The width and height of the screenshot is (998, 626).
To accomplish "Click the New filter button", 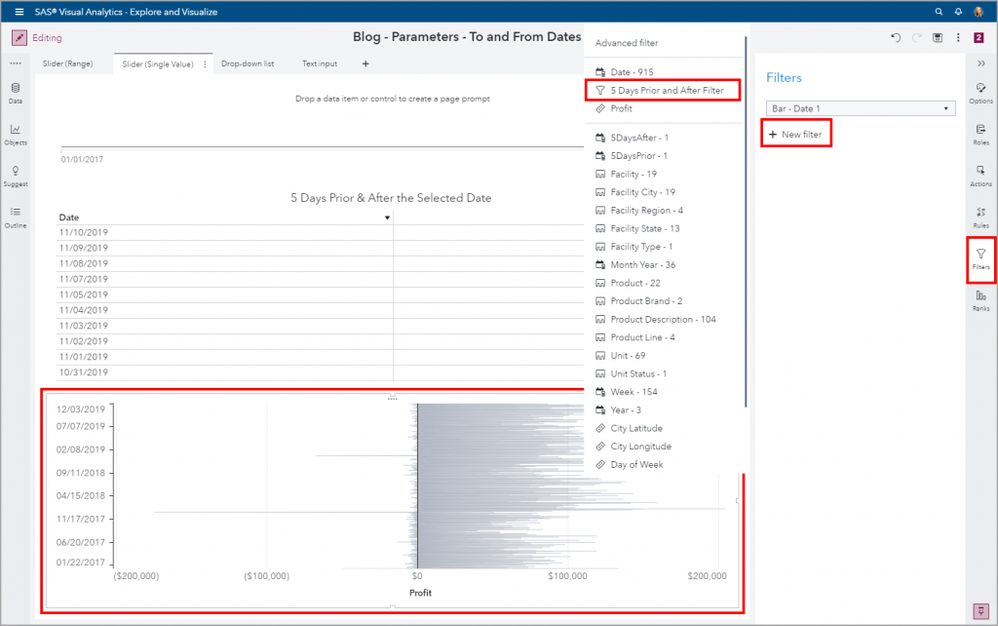I will coord(796,134).
